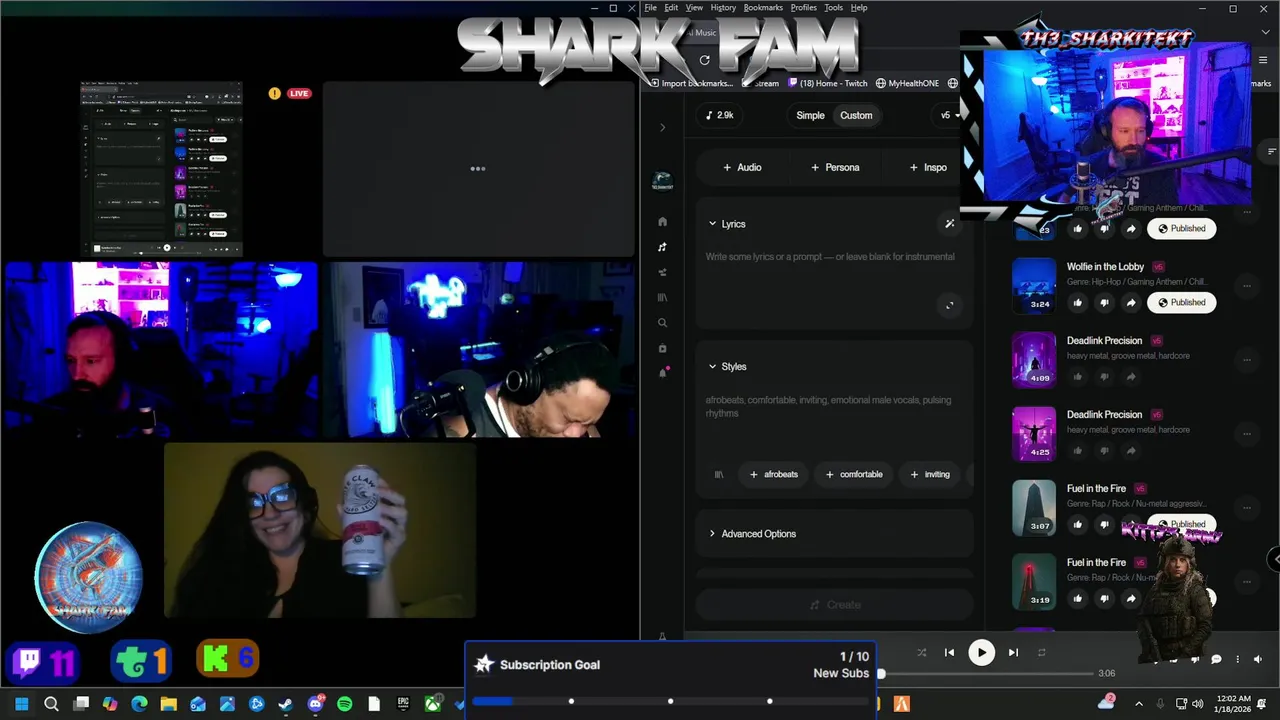Screen dimensions: 1280x720
Task: Skip to the next track in player
Action: 1013,653
